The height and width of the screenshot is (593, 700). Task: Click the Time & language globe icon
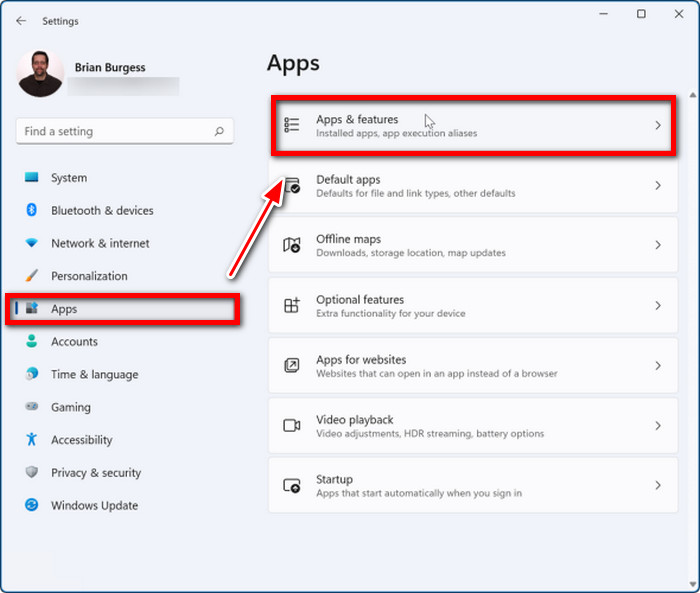pos(32,374)
